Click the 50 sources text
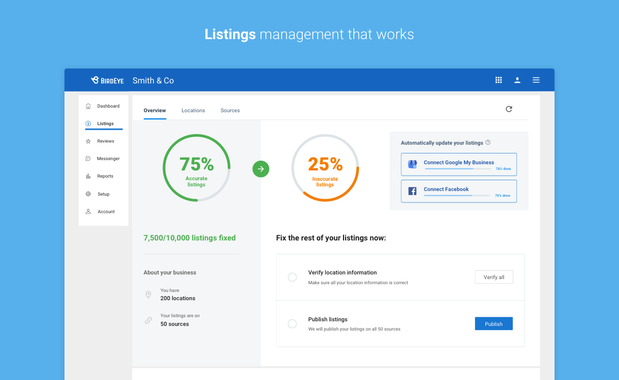The image size is (619, 380). pyautogui.click(x=174, y=324)
